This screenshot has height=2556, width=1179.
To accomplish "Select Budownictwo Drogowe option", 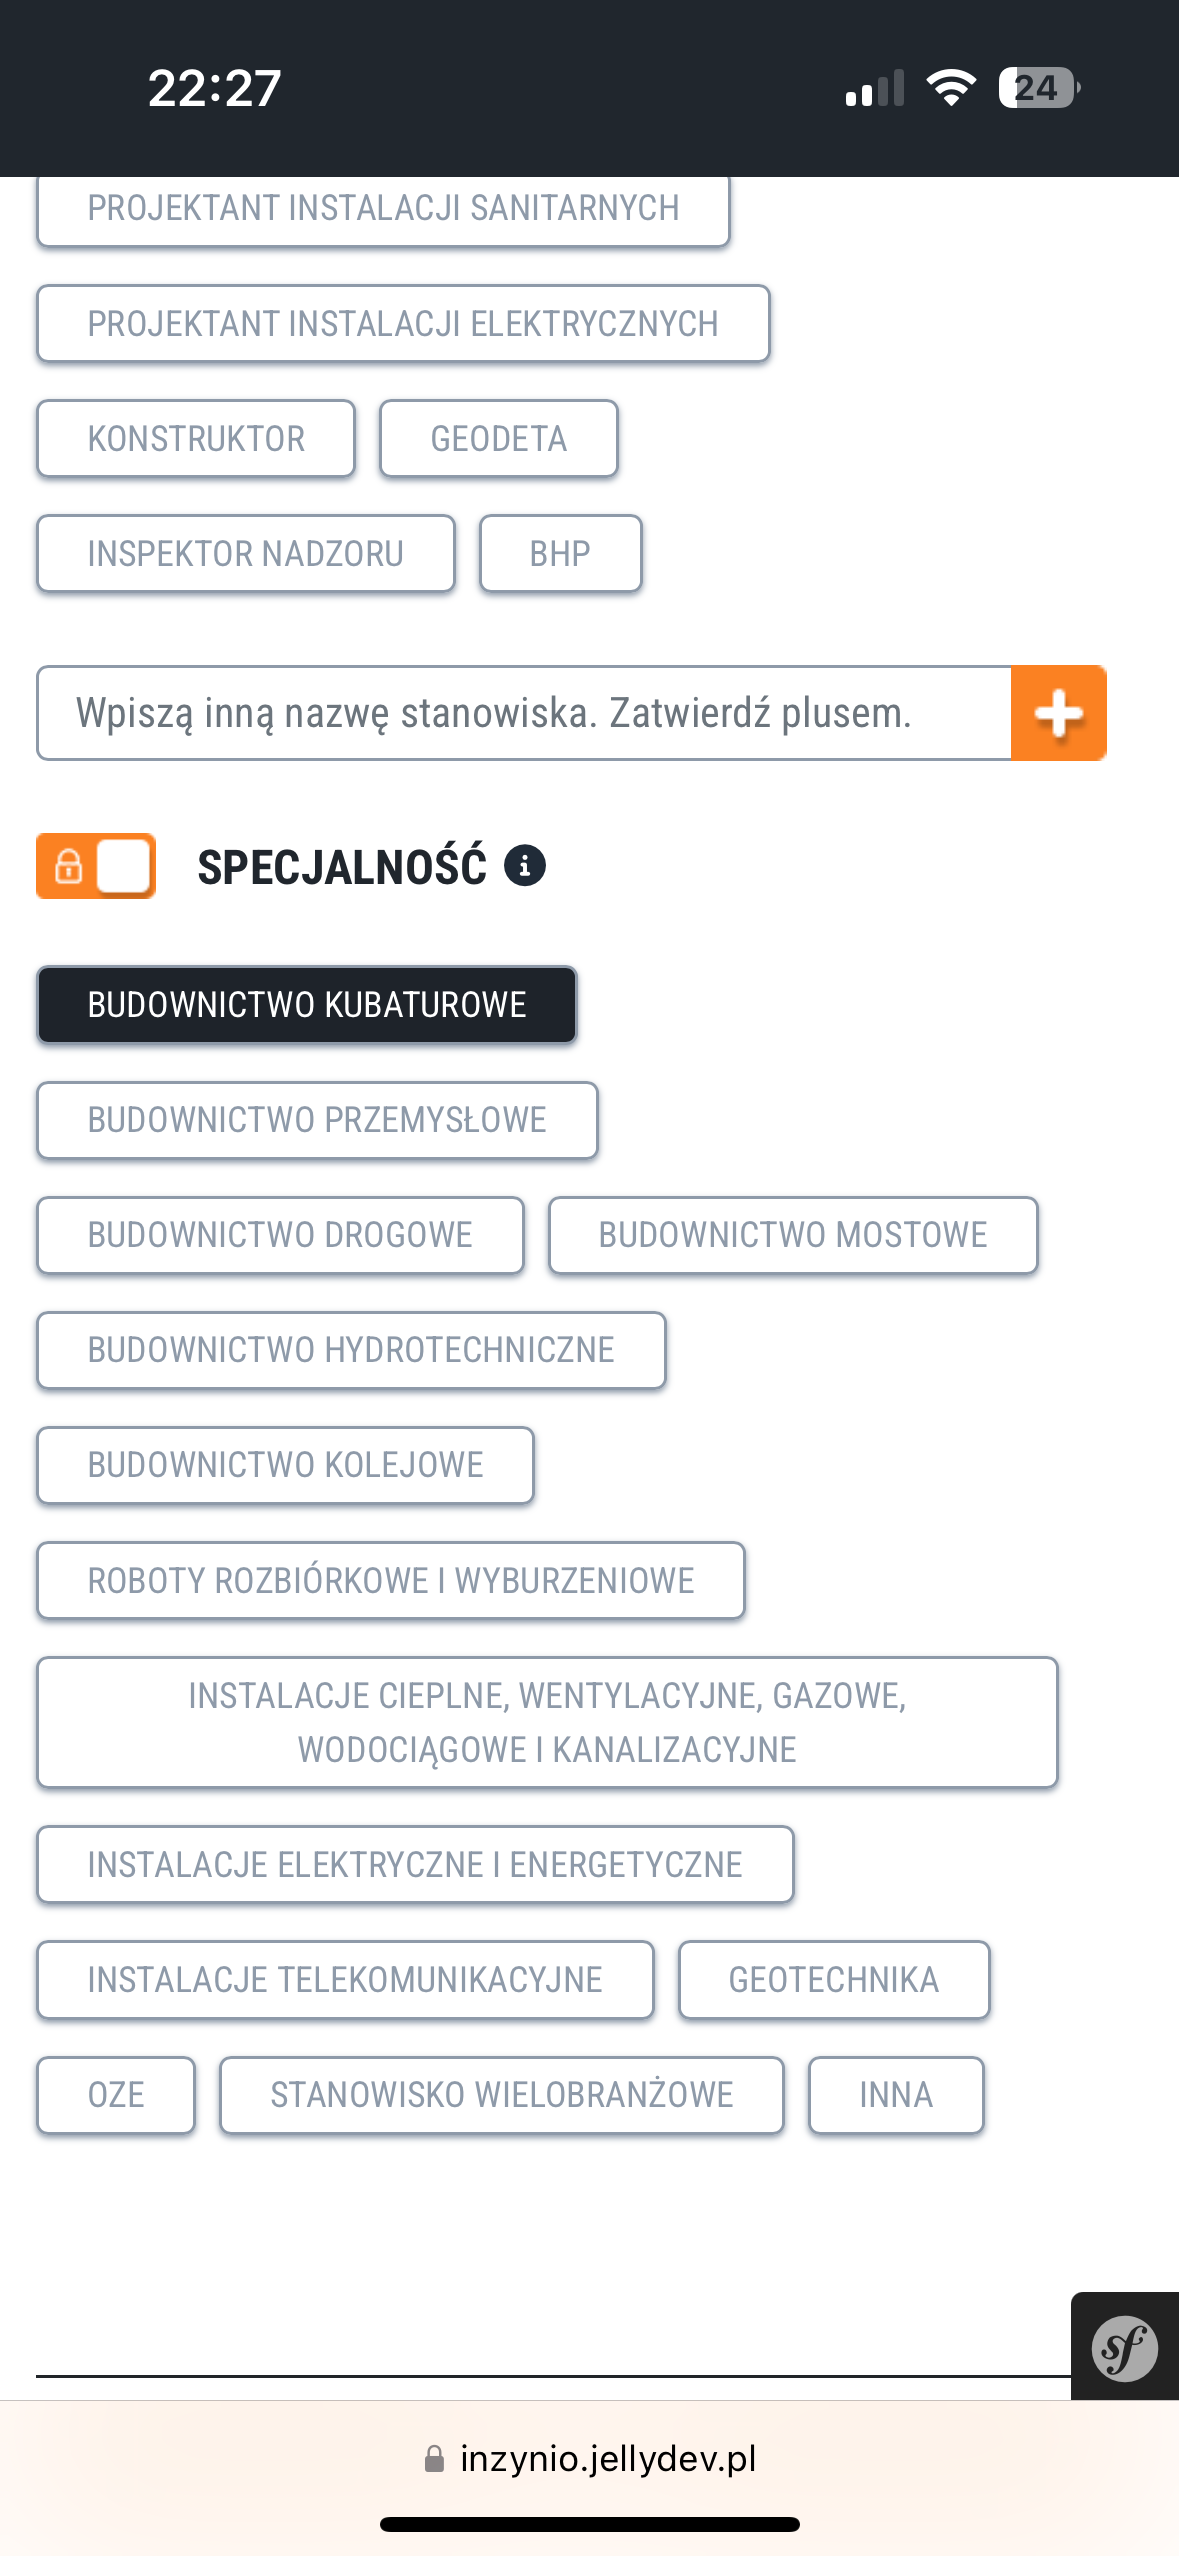I will pos(280,1235).
